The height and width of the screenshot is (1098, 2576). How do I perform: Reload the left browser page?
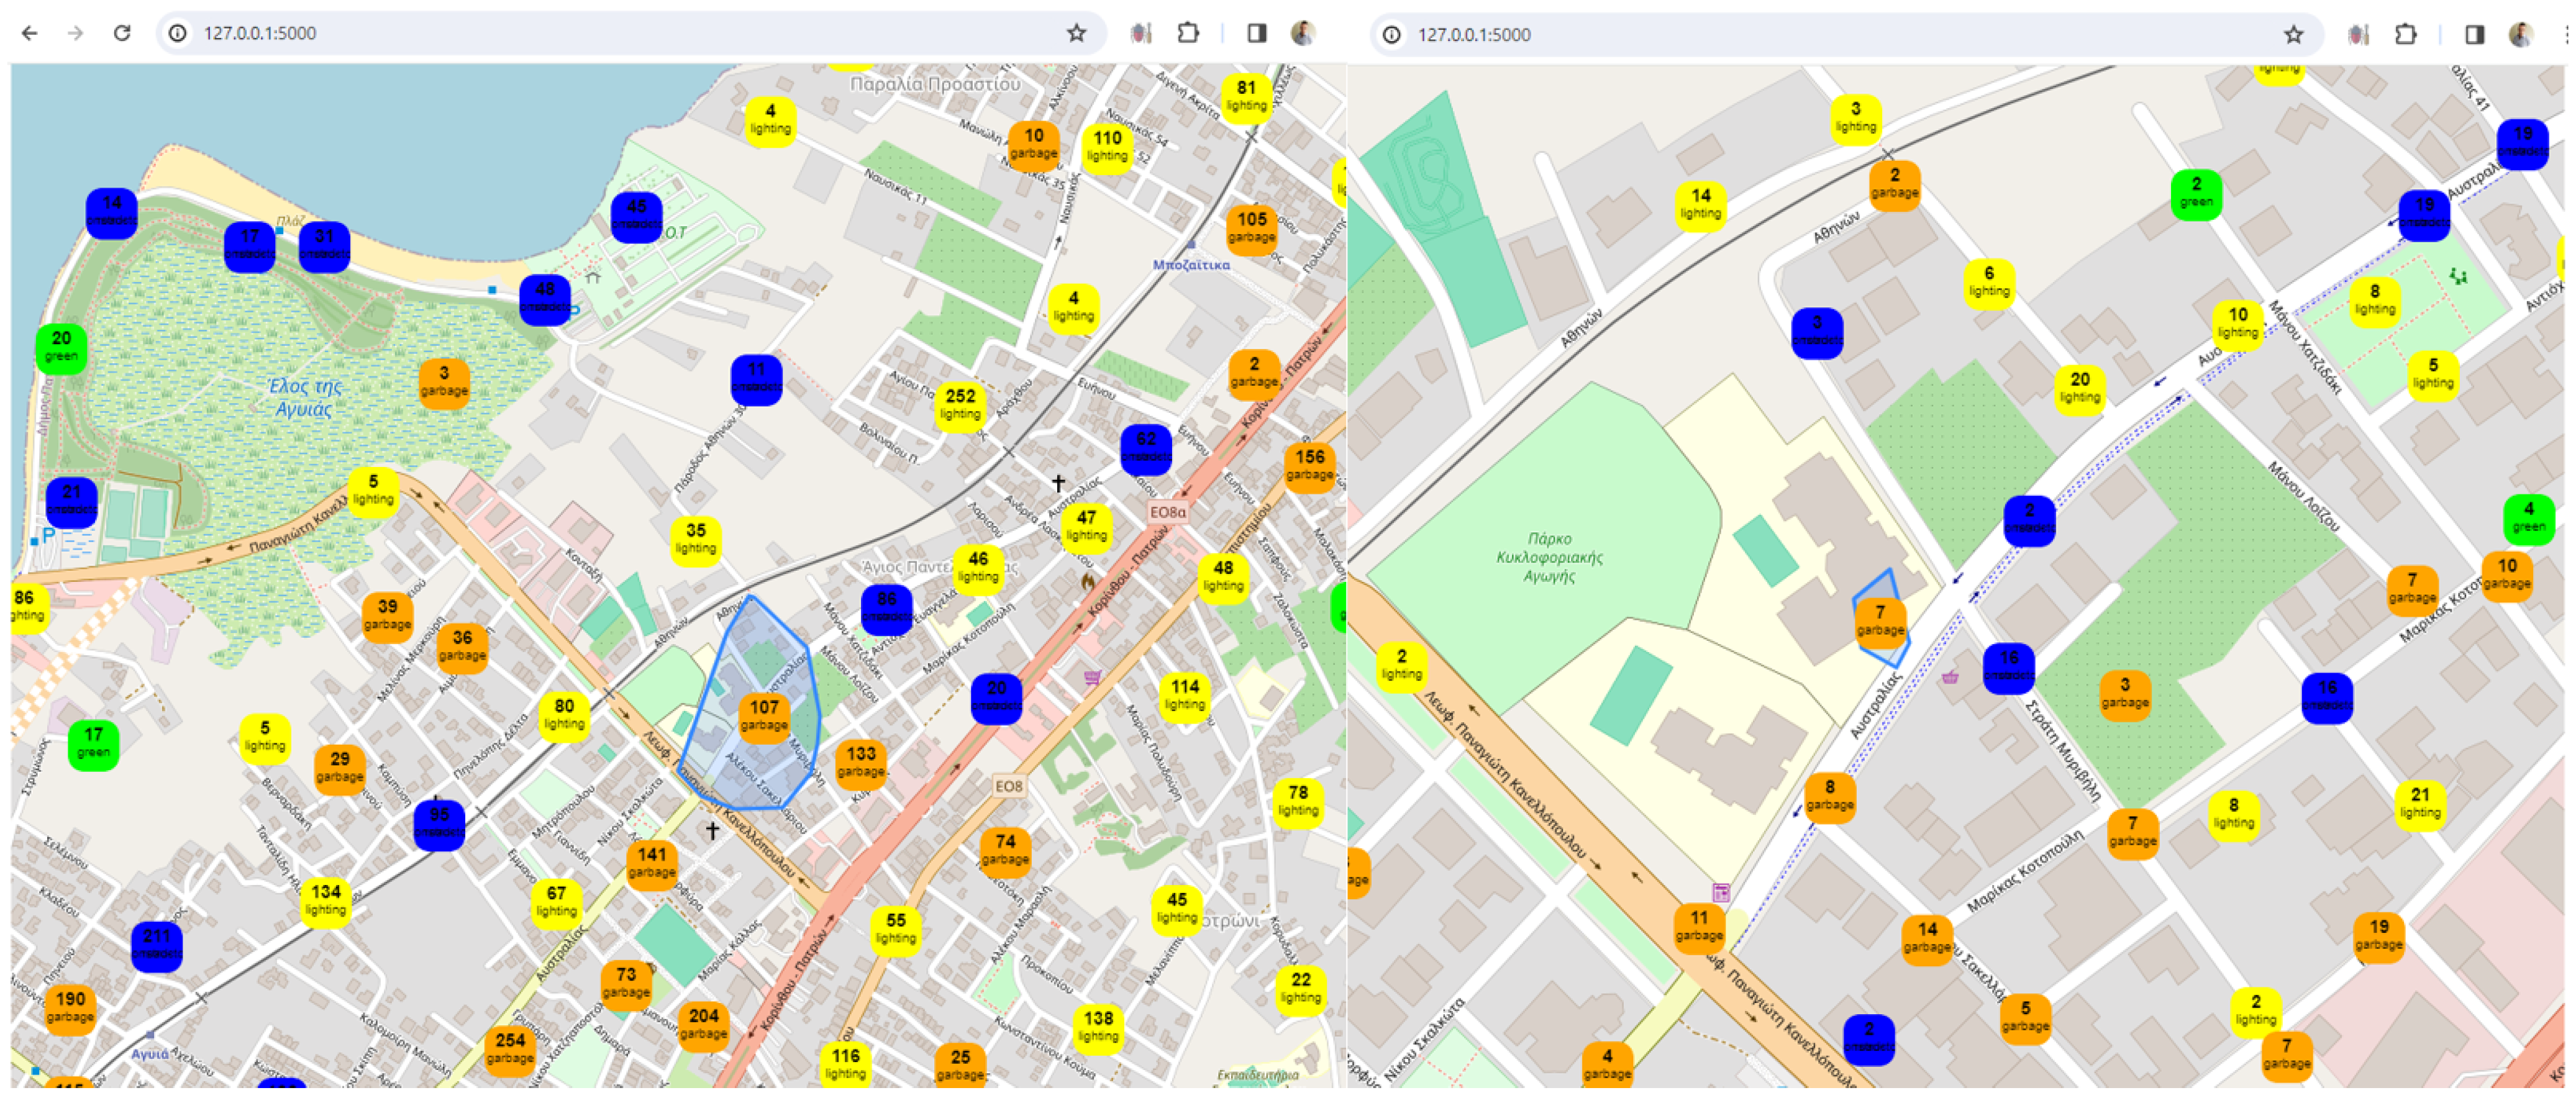click(x=122, y=33)
